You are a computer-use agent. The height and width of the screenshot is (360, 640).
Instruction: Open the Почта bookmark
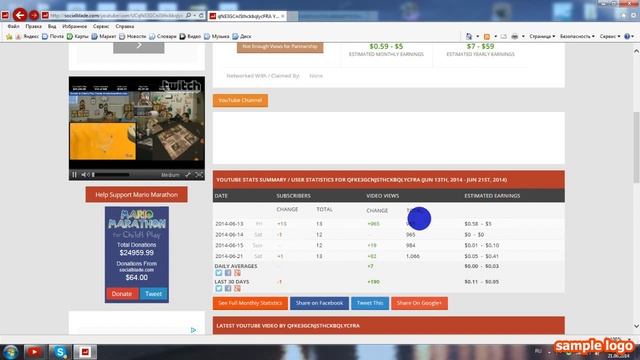[x=53, y=36]
